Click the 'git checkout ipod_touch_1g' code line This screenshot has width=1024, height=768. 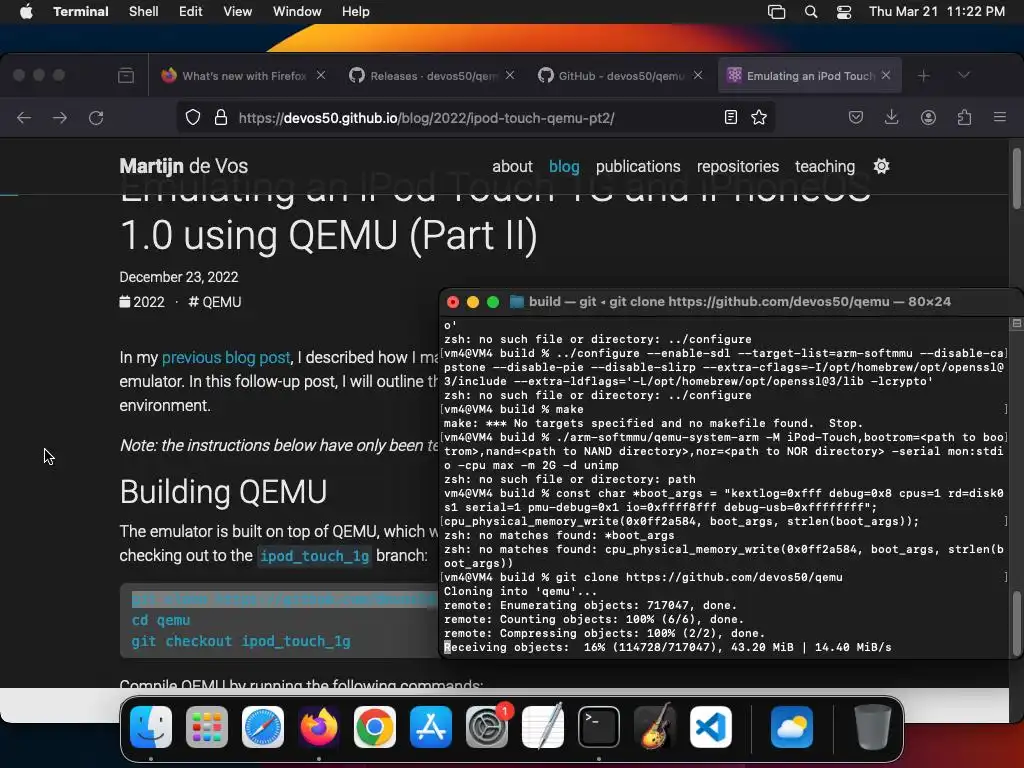click(x=241, y=641)
